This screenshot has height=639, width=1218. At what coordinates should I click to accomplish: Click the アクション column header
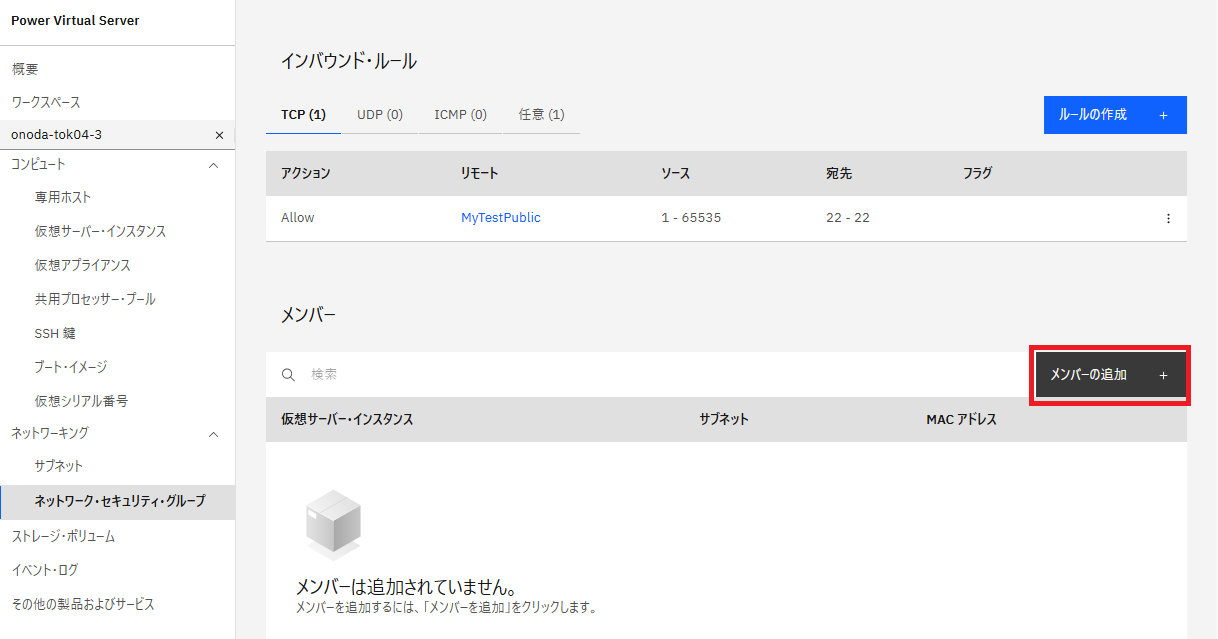[x=305, y=173]
